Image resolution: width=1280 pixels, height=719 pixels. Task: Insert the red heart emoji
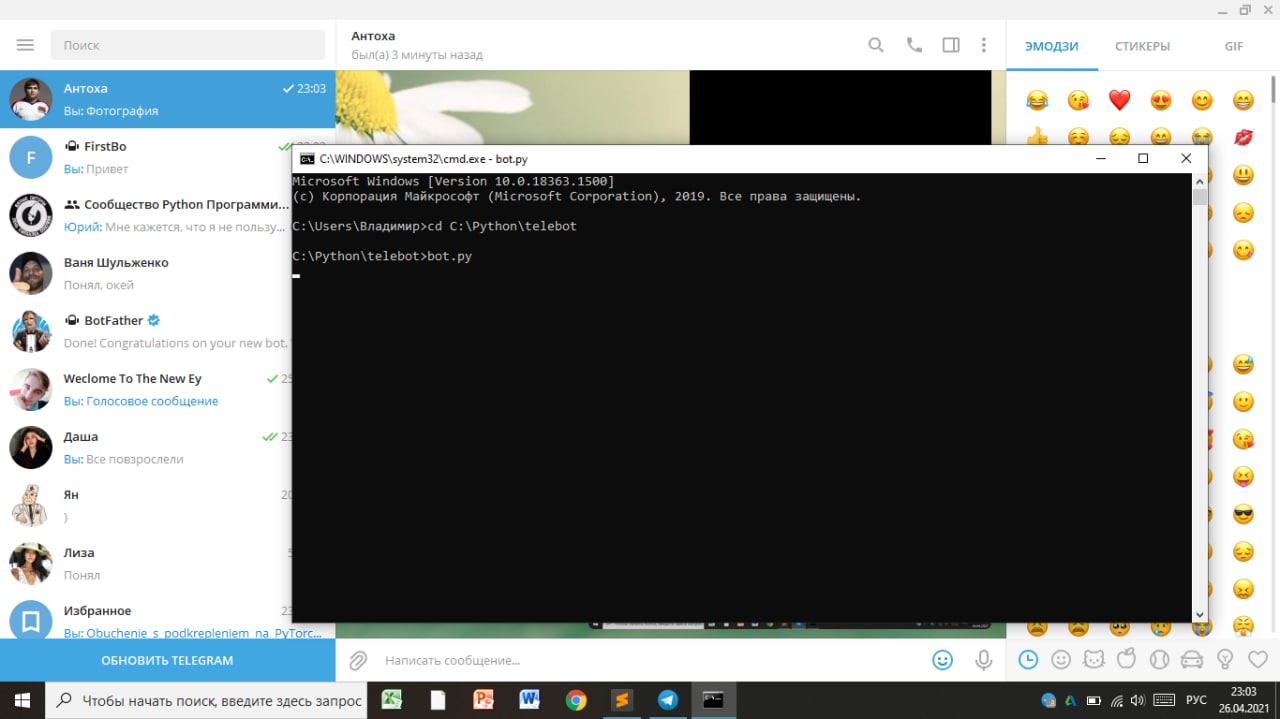1119,100
